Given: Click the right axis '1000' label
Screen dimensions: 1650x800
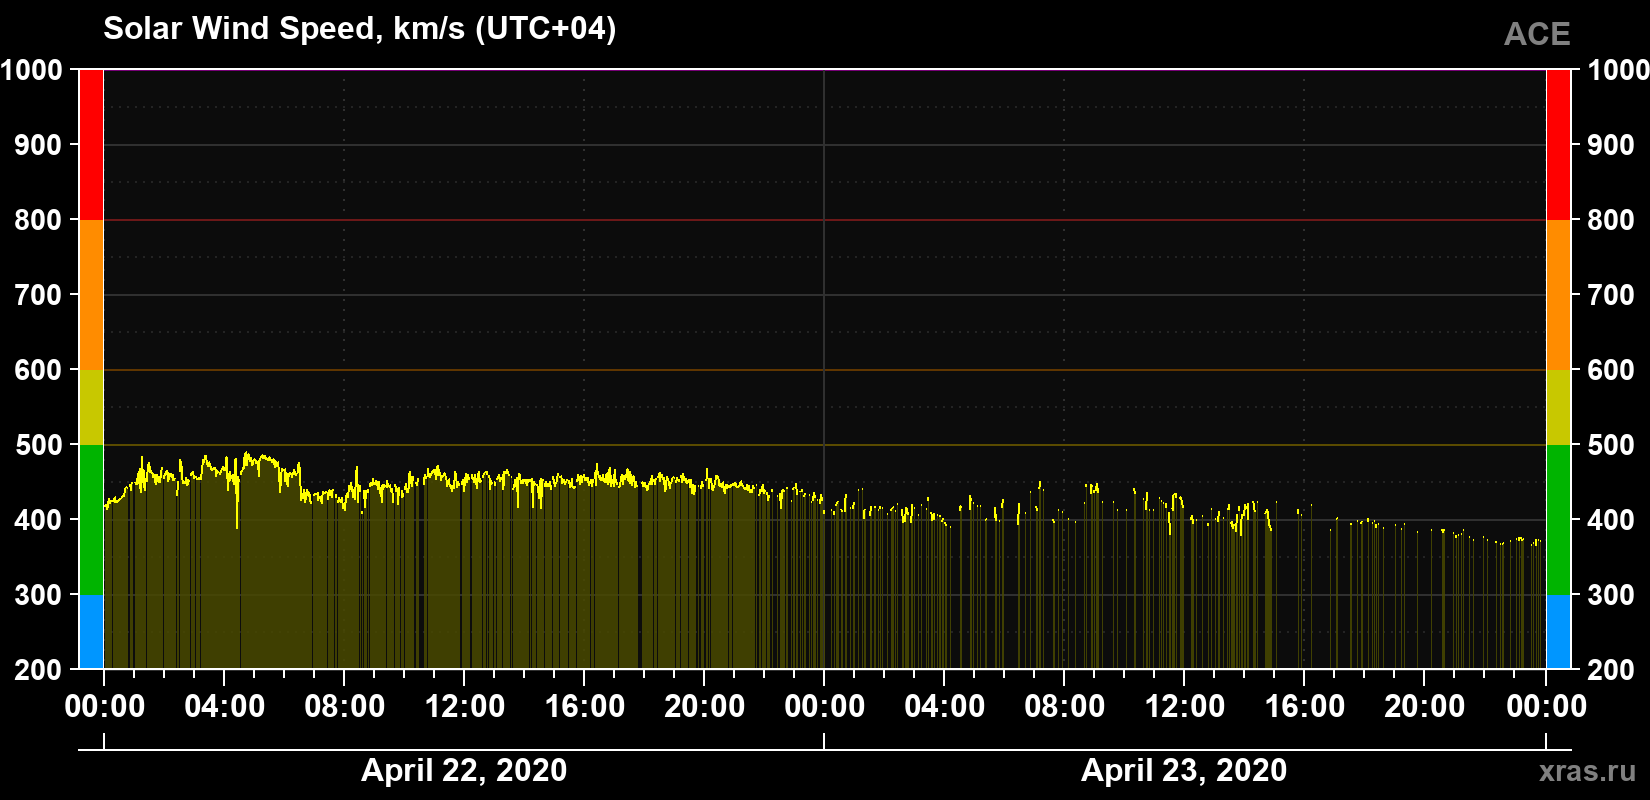Looking at the screenshot, I should [1618, 70].
